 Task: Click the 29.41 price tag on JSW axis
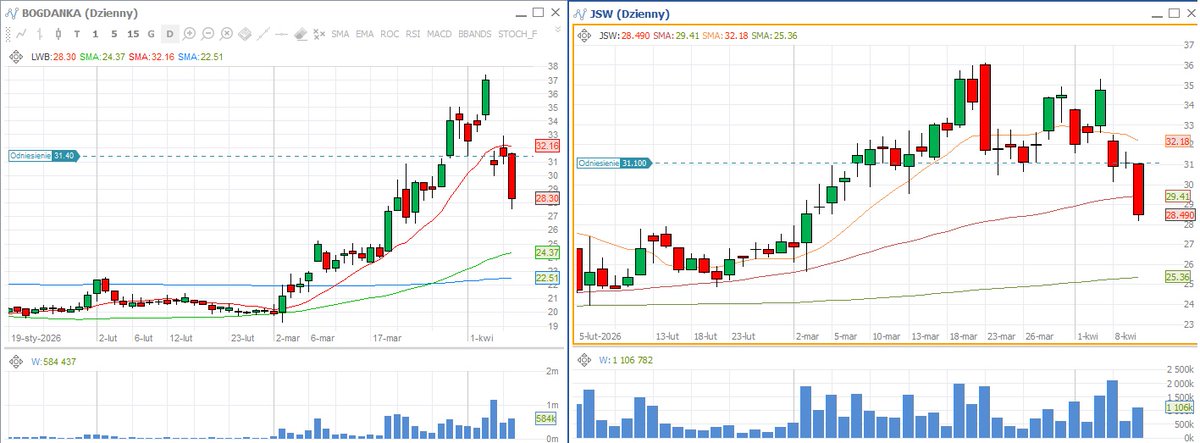pyautogui.click(x=1178, y=197)
